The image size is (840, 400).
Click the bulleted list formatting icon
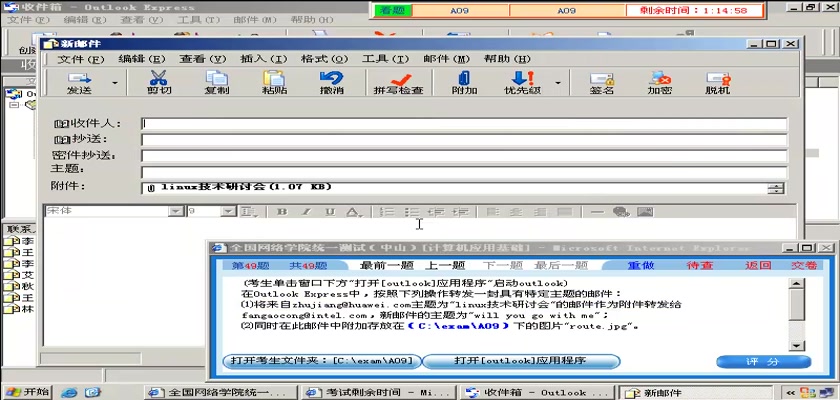pos(411,212)
